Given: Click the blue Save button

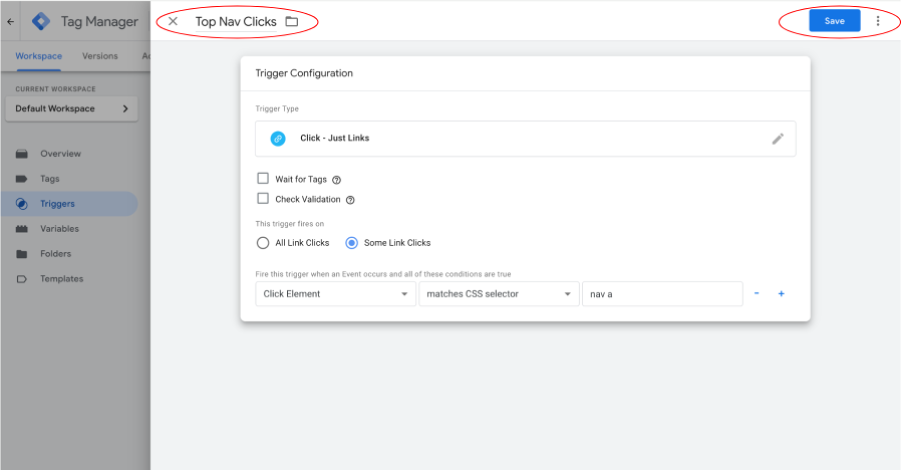Looking at the screenshot, I should 834,21.
